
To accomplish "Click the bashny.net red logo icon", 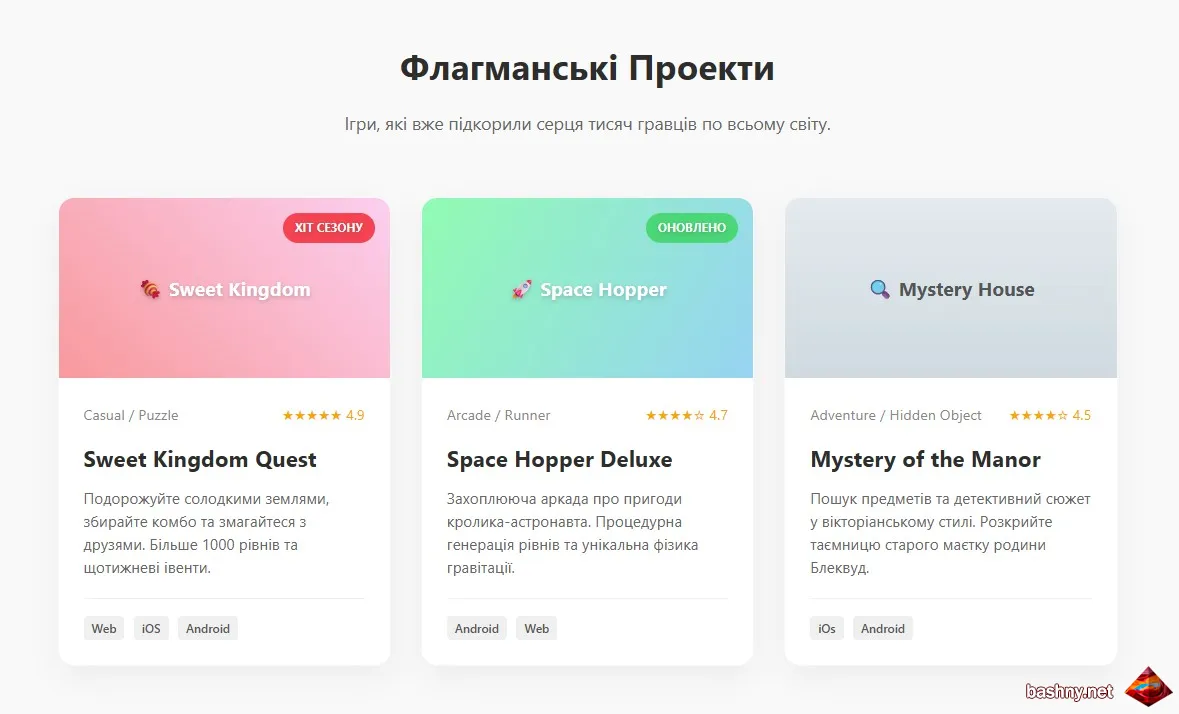I will 1148,687.
